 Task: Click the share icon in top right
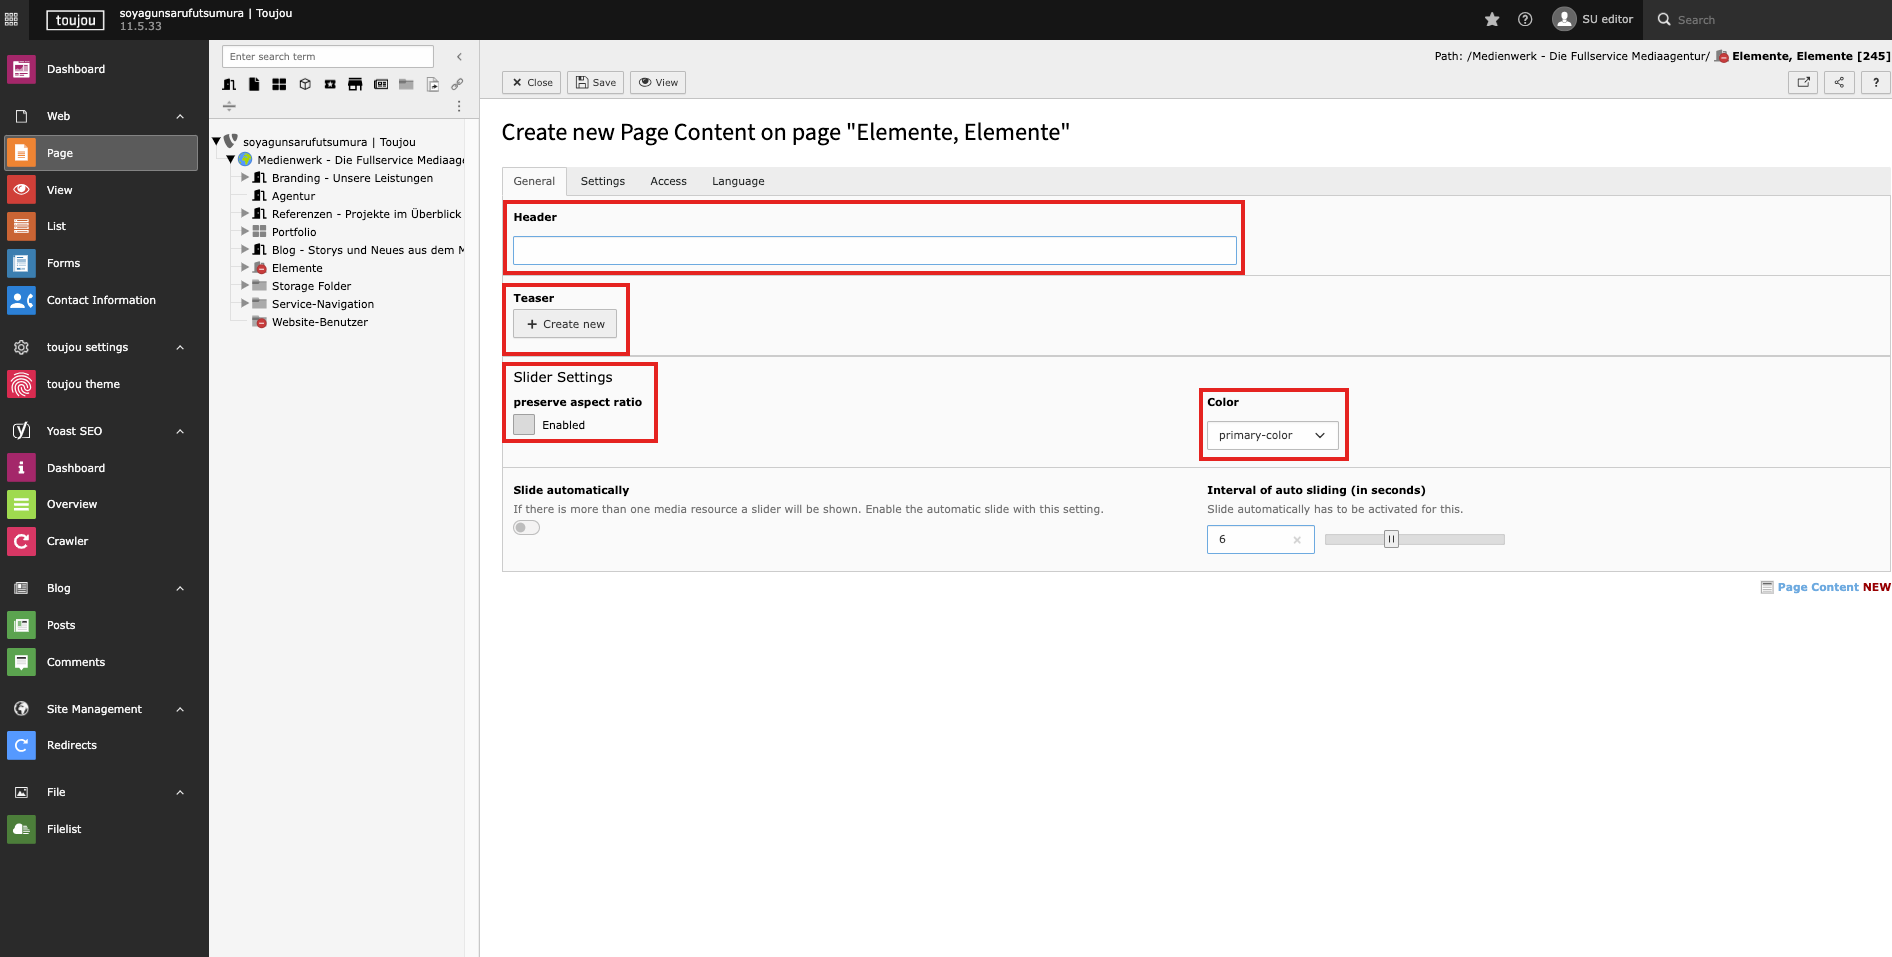pyautogui.click(x=1839, y=83)
